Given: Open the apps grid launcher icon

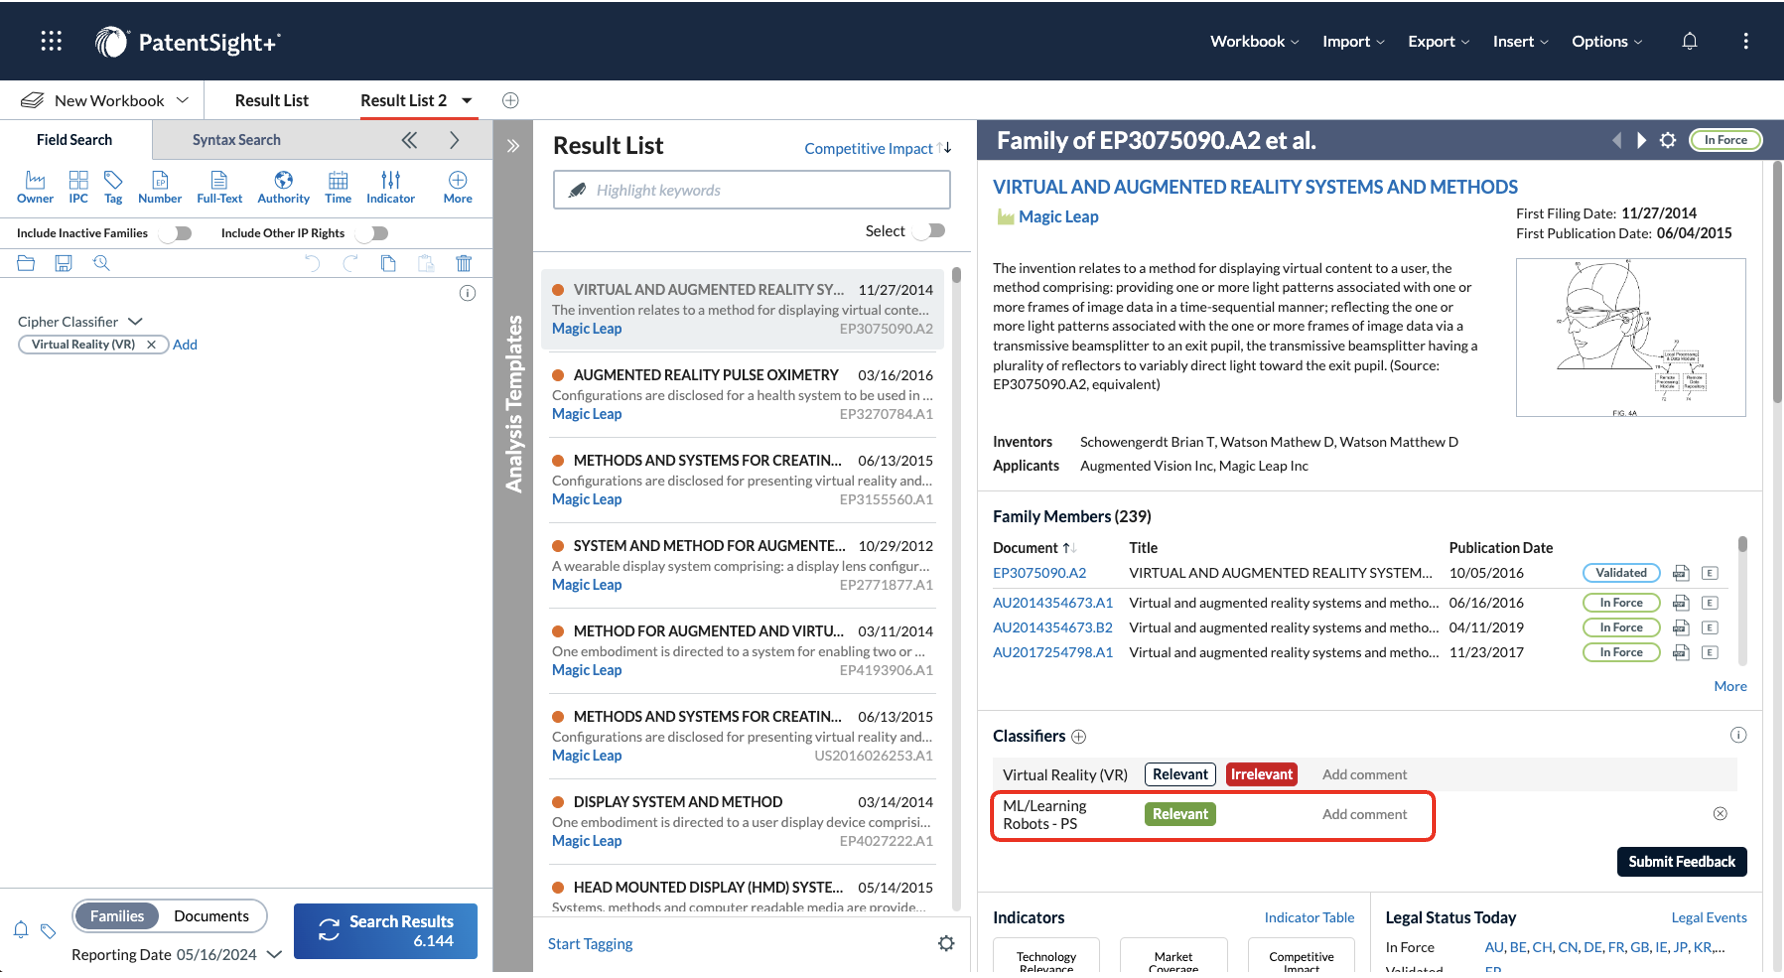Looking at the screenshot, I should [51, 41].
